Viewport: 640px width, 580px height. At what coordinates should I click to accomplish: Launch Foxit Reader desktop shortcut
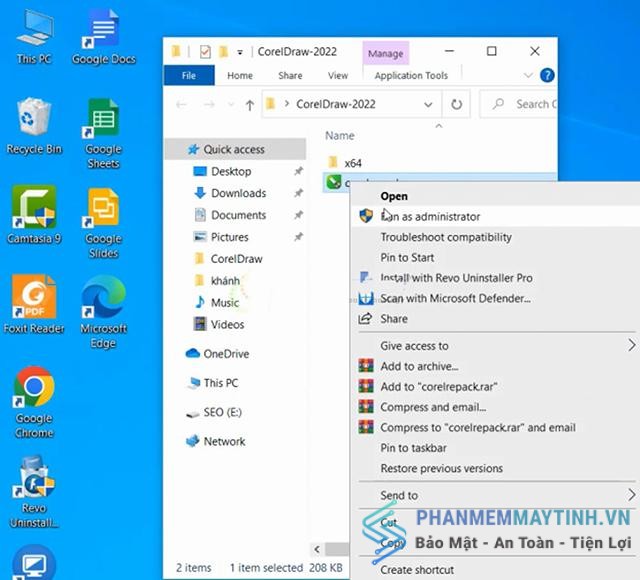[x=34, y=304]
